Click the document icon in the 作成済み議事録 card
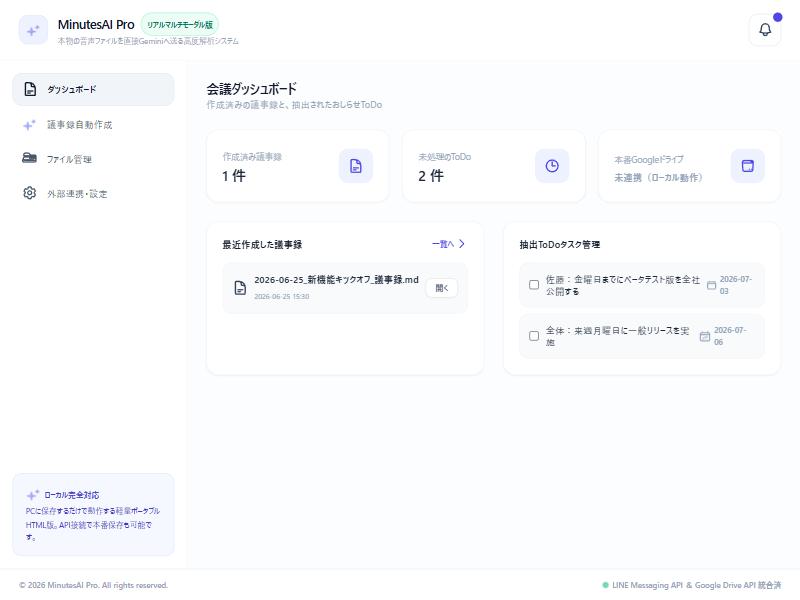Viewport: 800px width, 600px height. pos(356,166)
